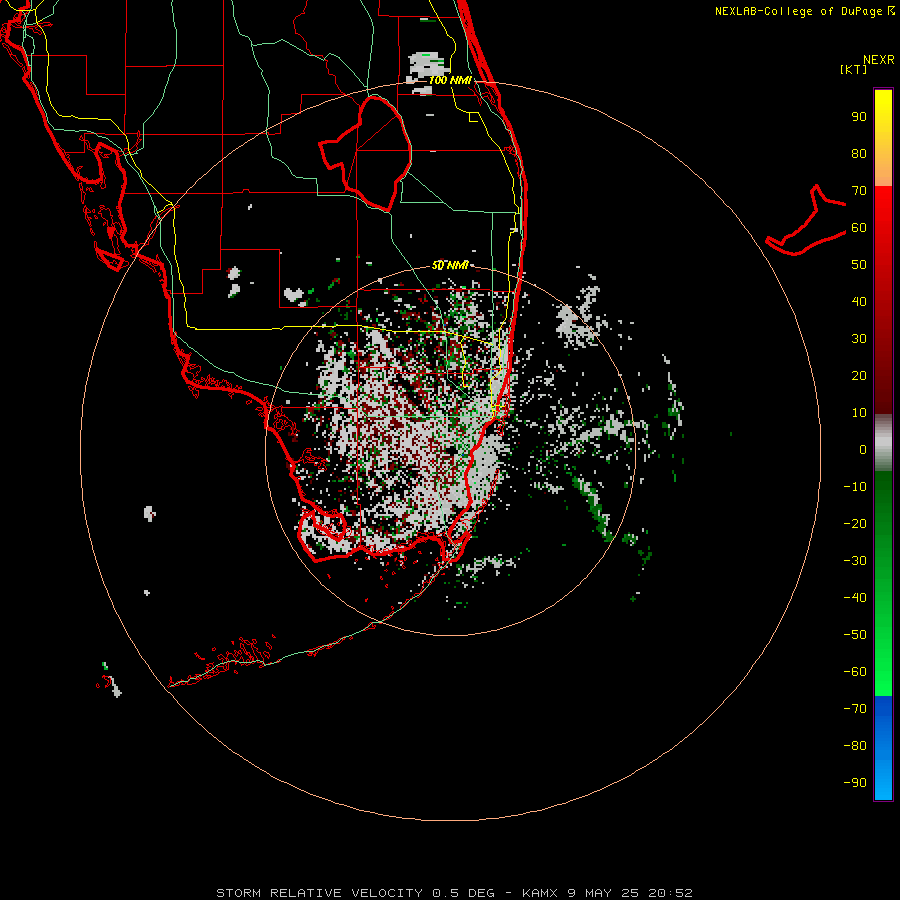Viewport: 900px width, 900px height.
Task: Click the NEXR label above the color scale
Action: (x=879, y=60)
